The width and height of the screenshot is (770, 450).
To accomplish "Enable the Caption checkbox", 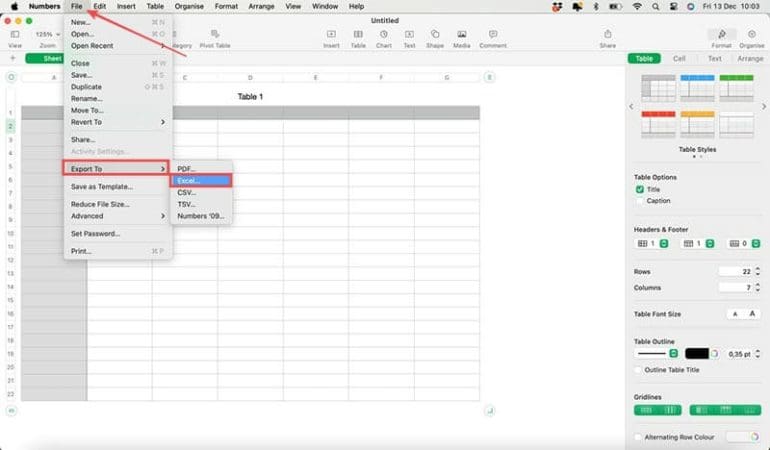I will (639, 201).
